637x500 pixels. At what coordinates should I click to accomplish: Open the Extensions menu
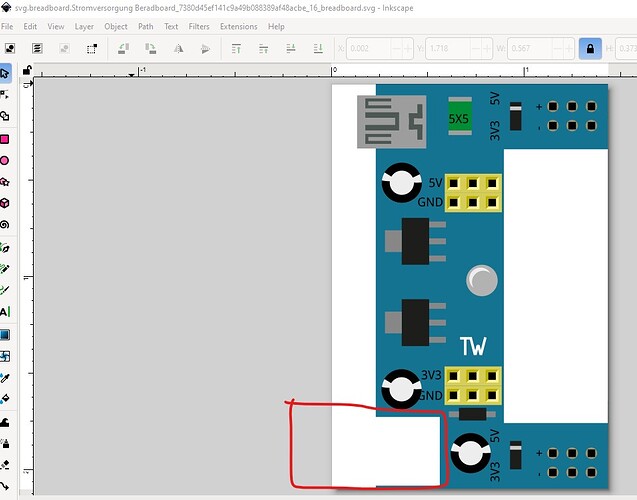click(238, 26)
